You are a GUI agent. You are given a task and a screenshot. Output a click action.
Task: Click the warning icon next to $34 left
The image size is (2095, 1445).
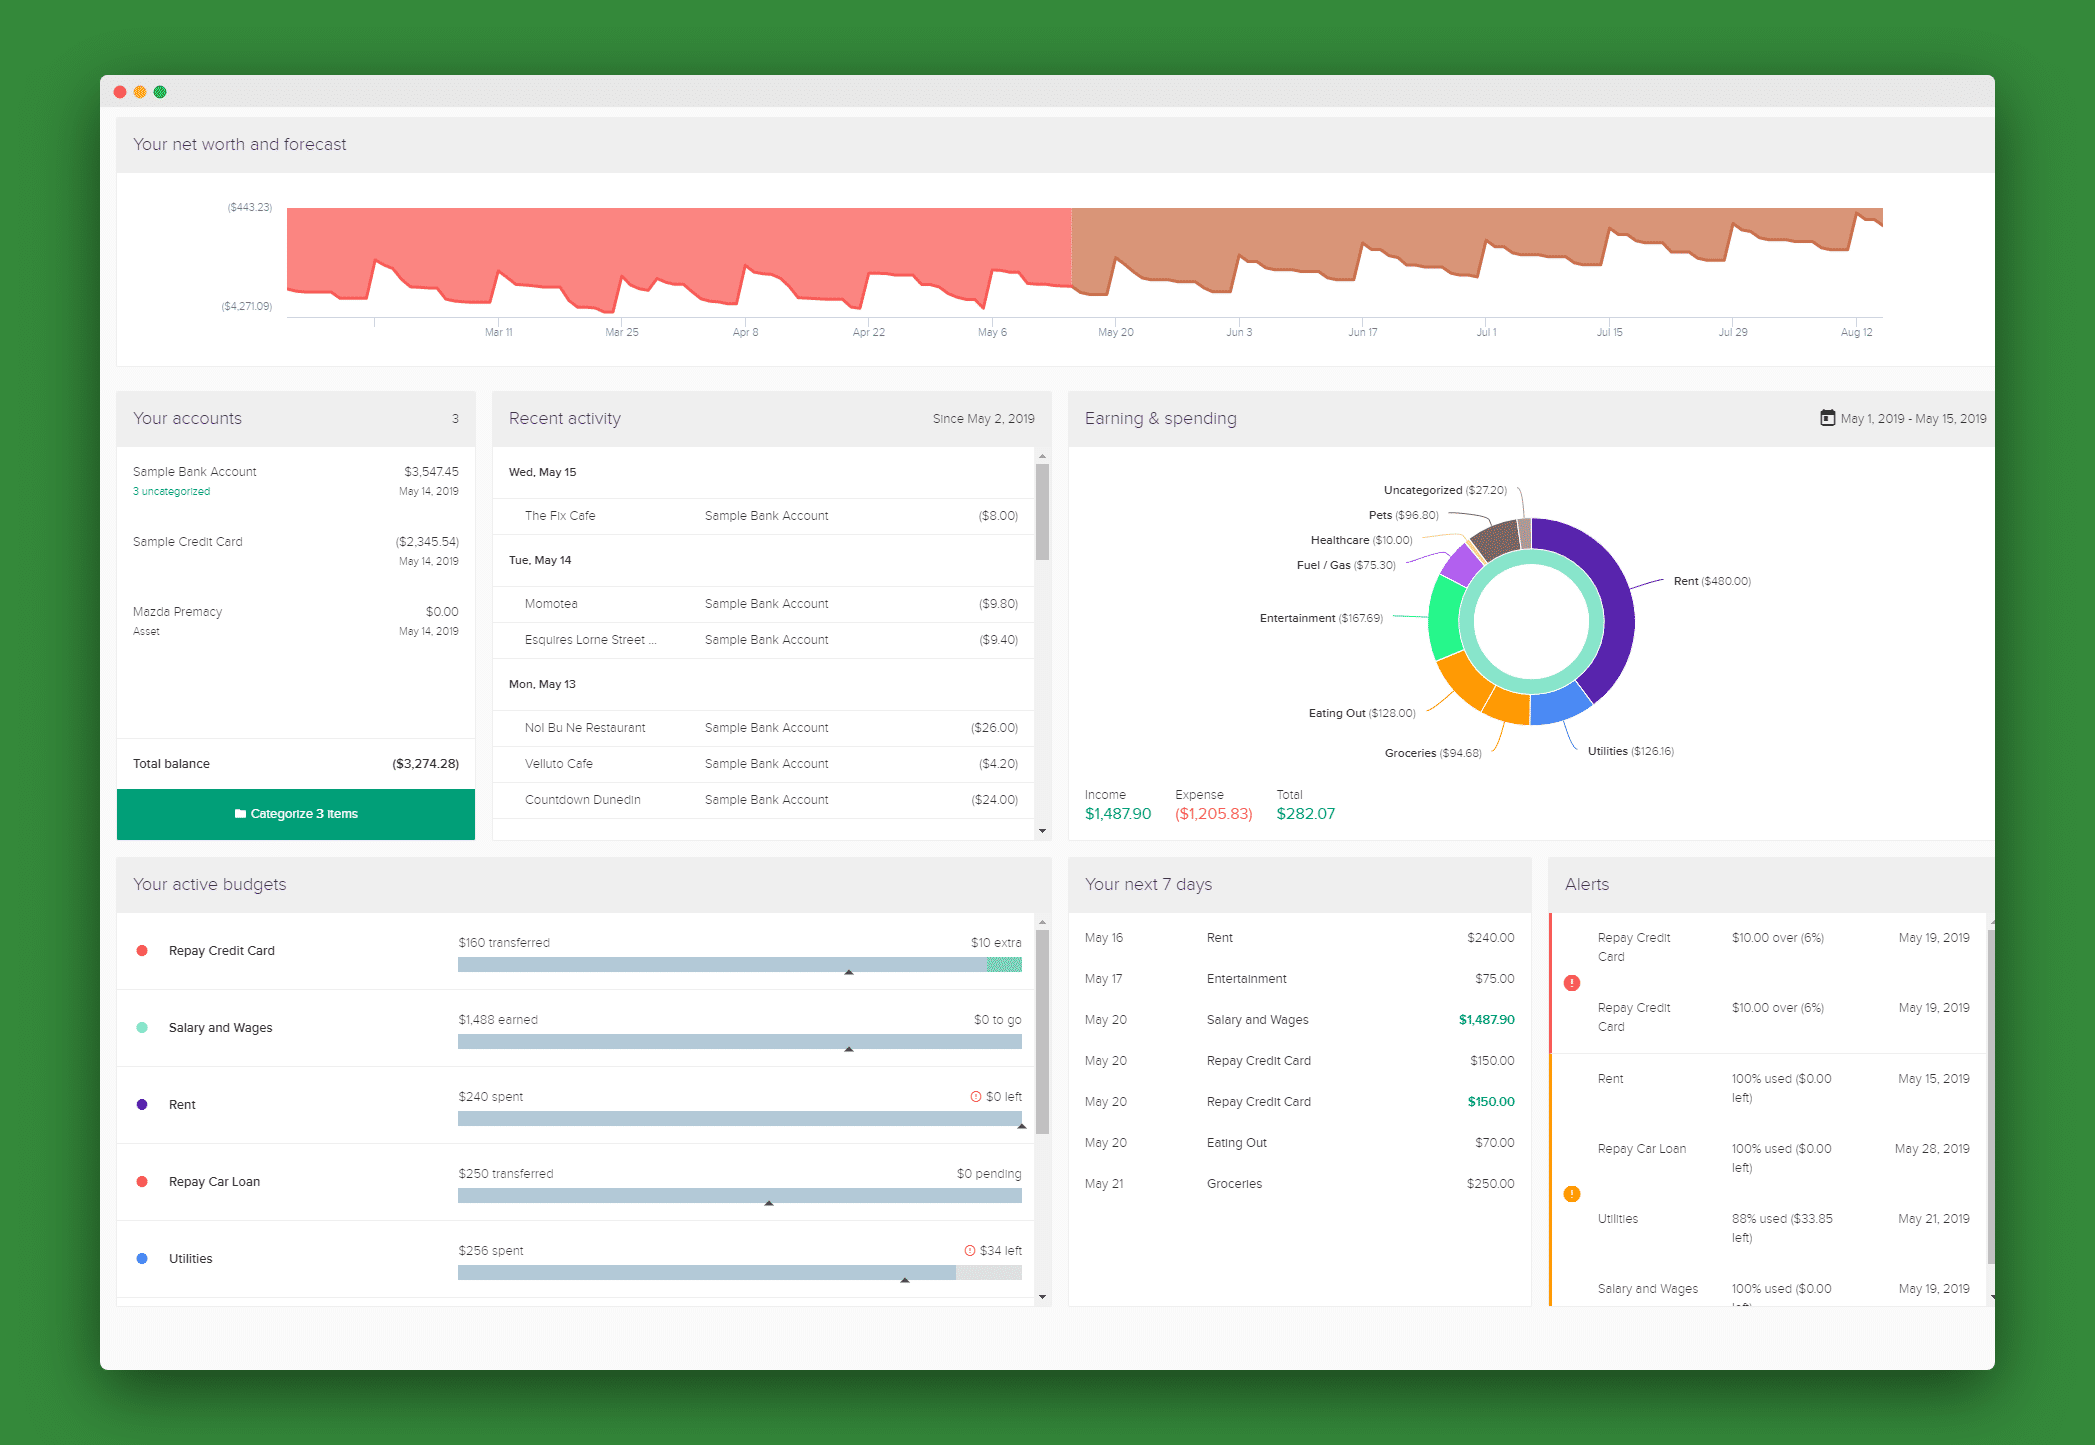(969, 1251)
